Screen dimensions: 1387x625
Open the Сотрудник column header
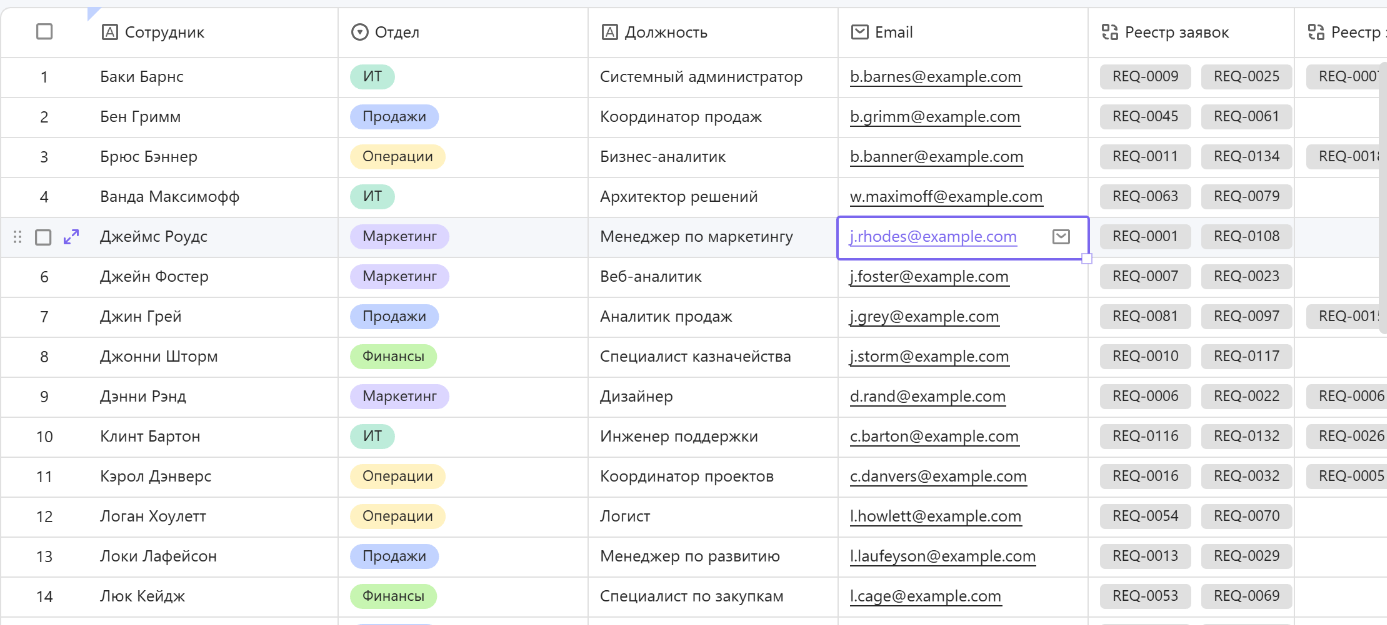(213, 32)
